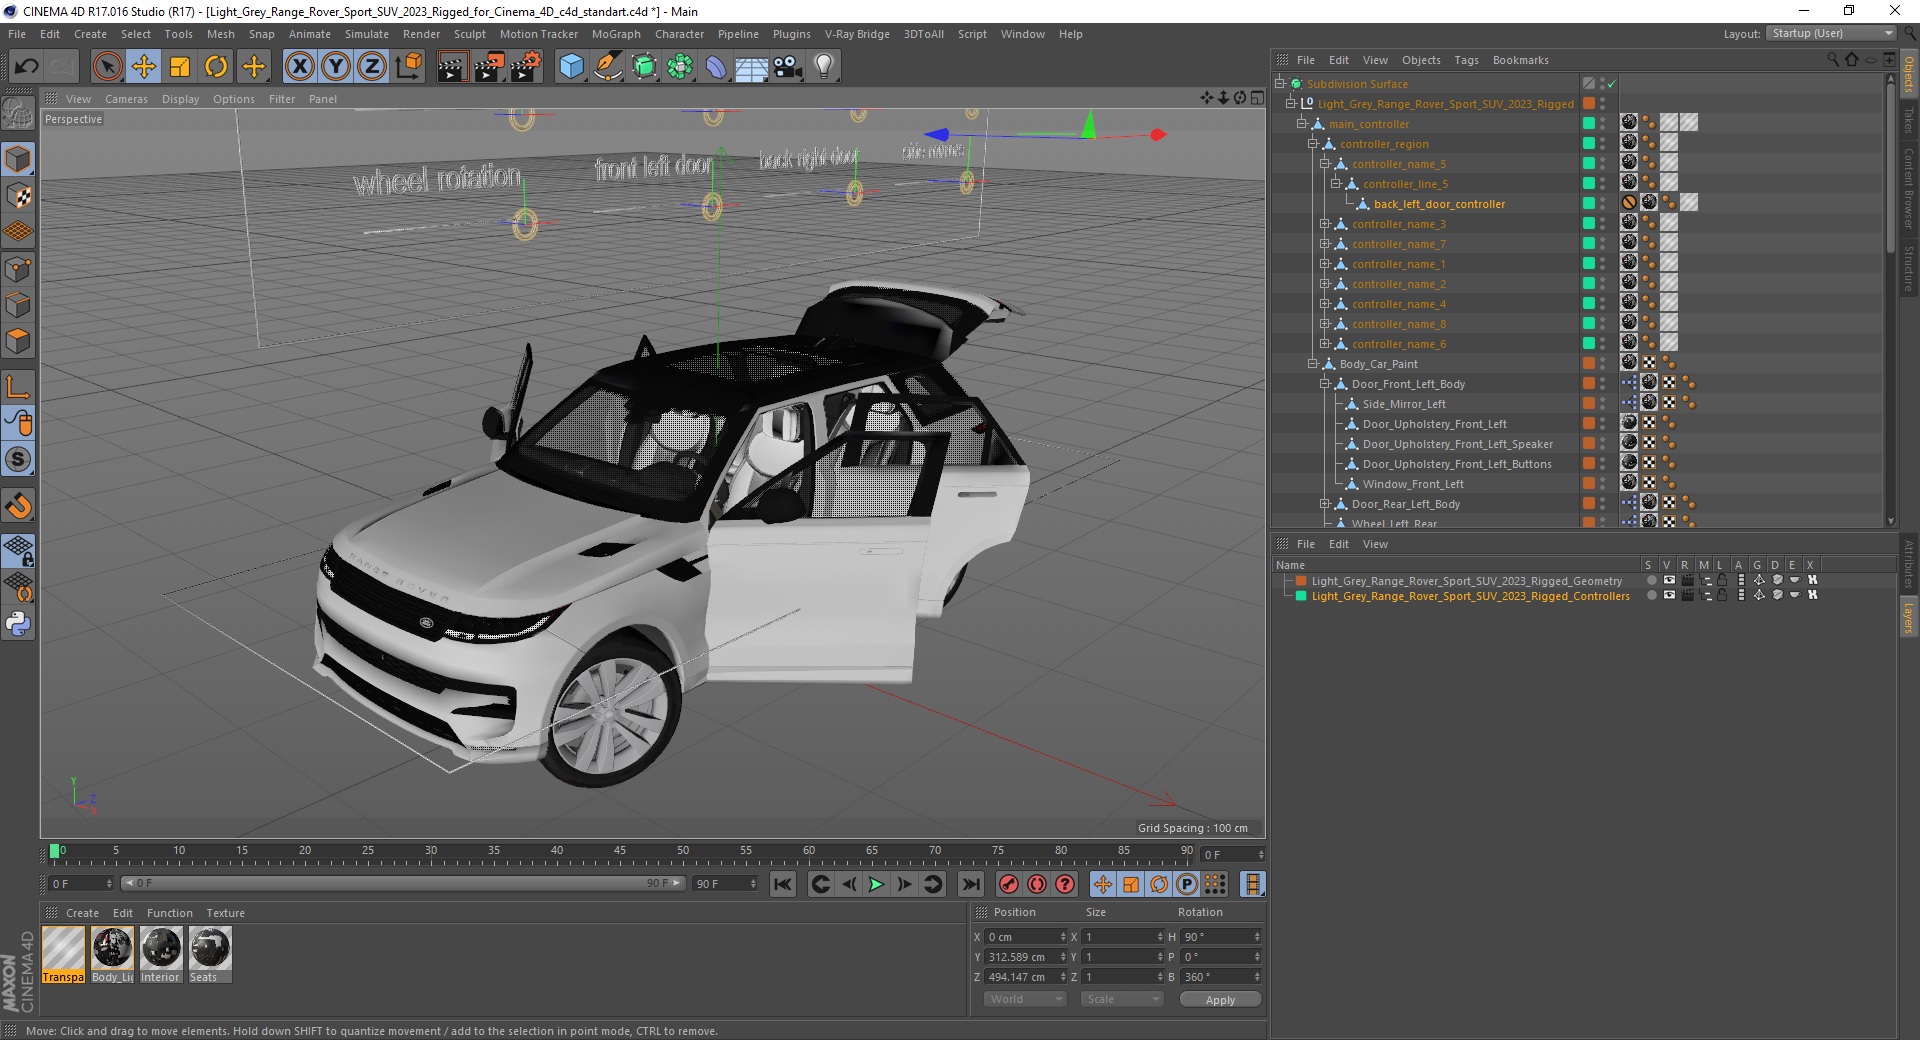
Task: Open the Spline pen tool
Action: pyautogui.click(x=607, y=67)
